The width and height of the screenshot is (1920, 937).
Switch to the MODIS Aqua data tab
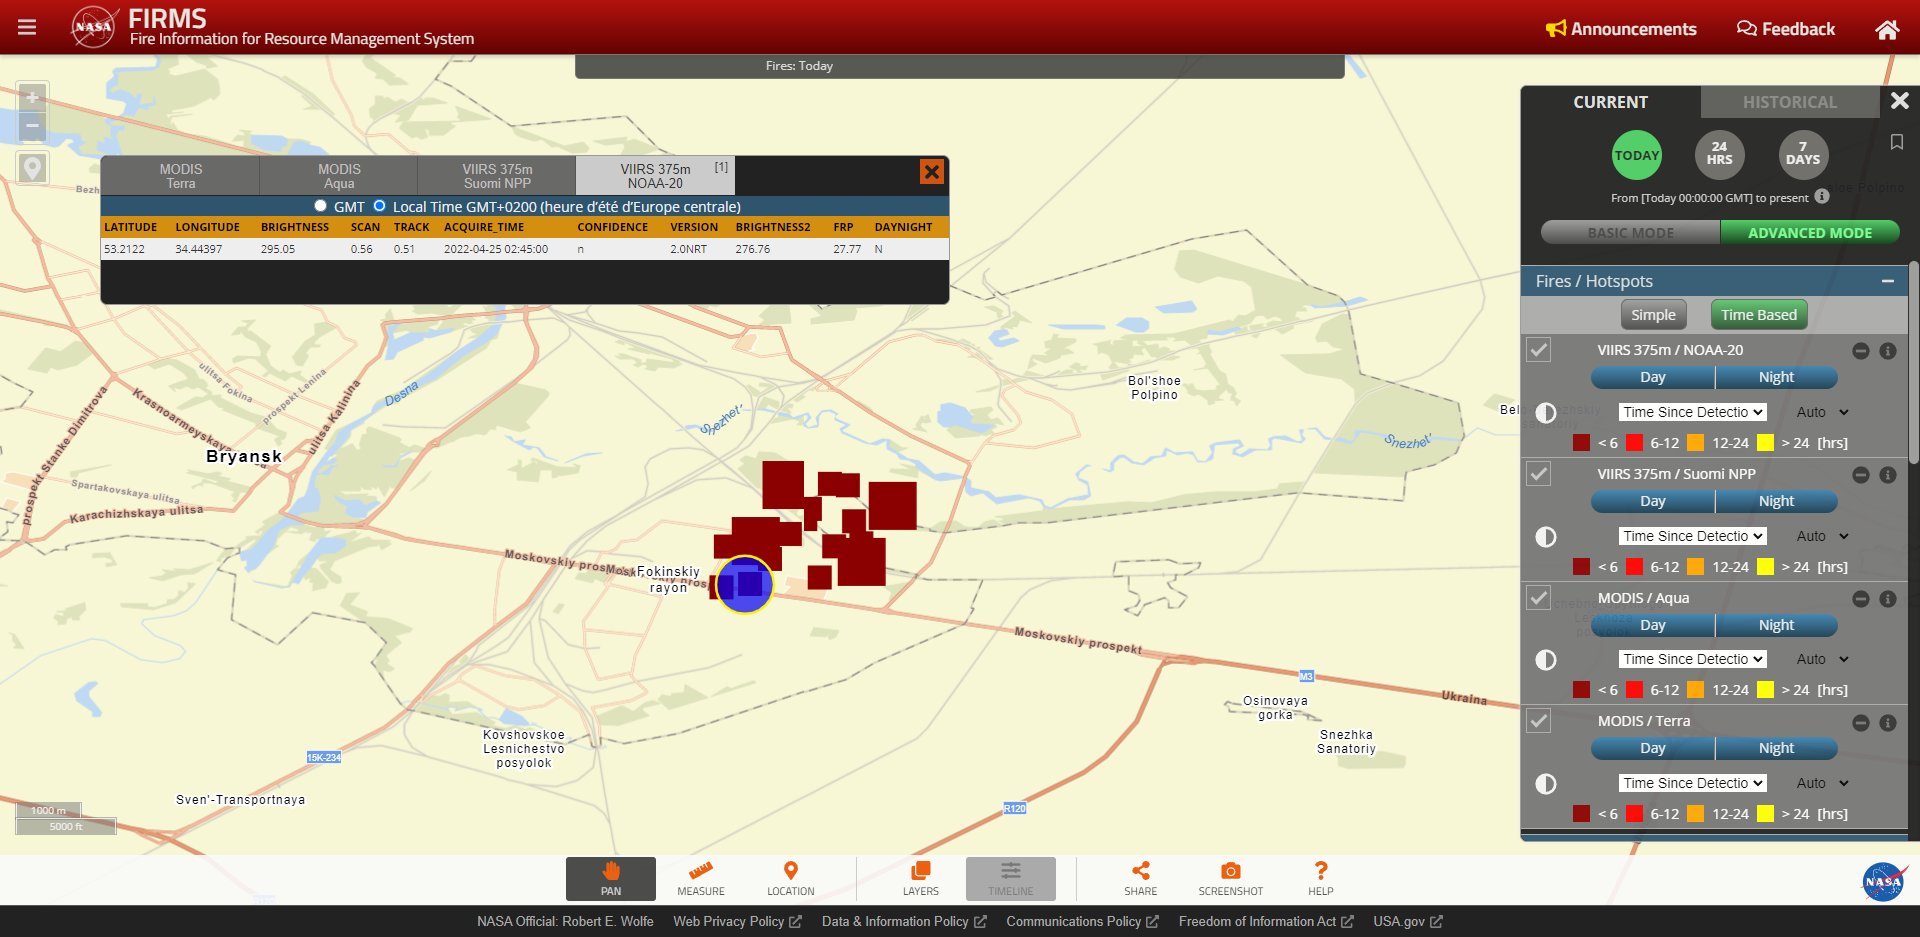point(339,176)
